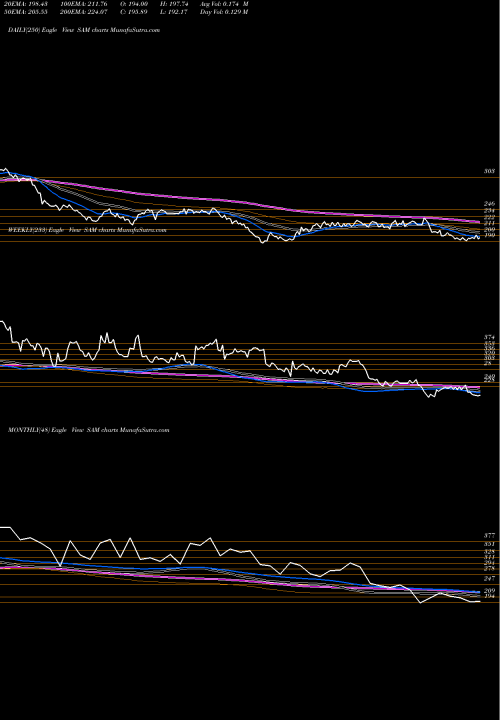
Task: Click the Avg Vol readout
Action: coord(224,4)
